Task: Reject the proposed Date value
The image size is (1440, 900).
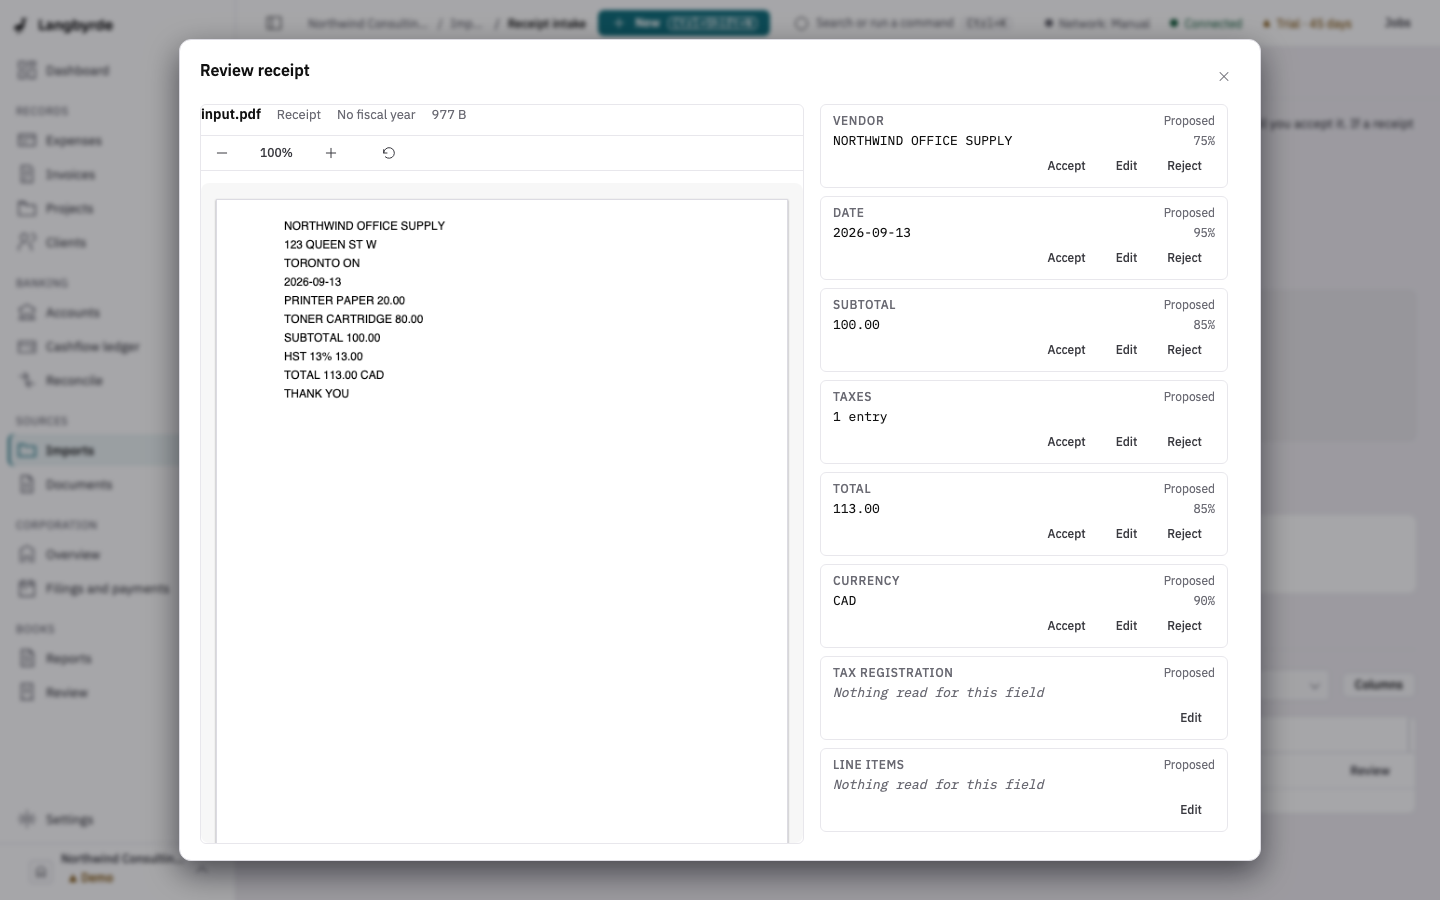Action: (x=1184, y=258)
